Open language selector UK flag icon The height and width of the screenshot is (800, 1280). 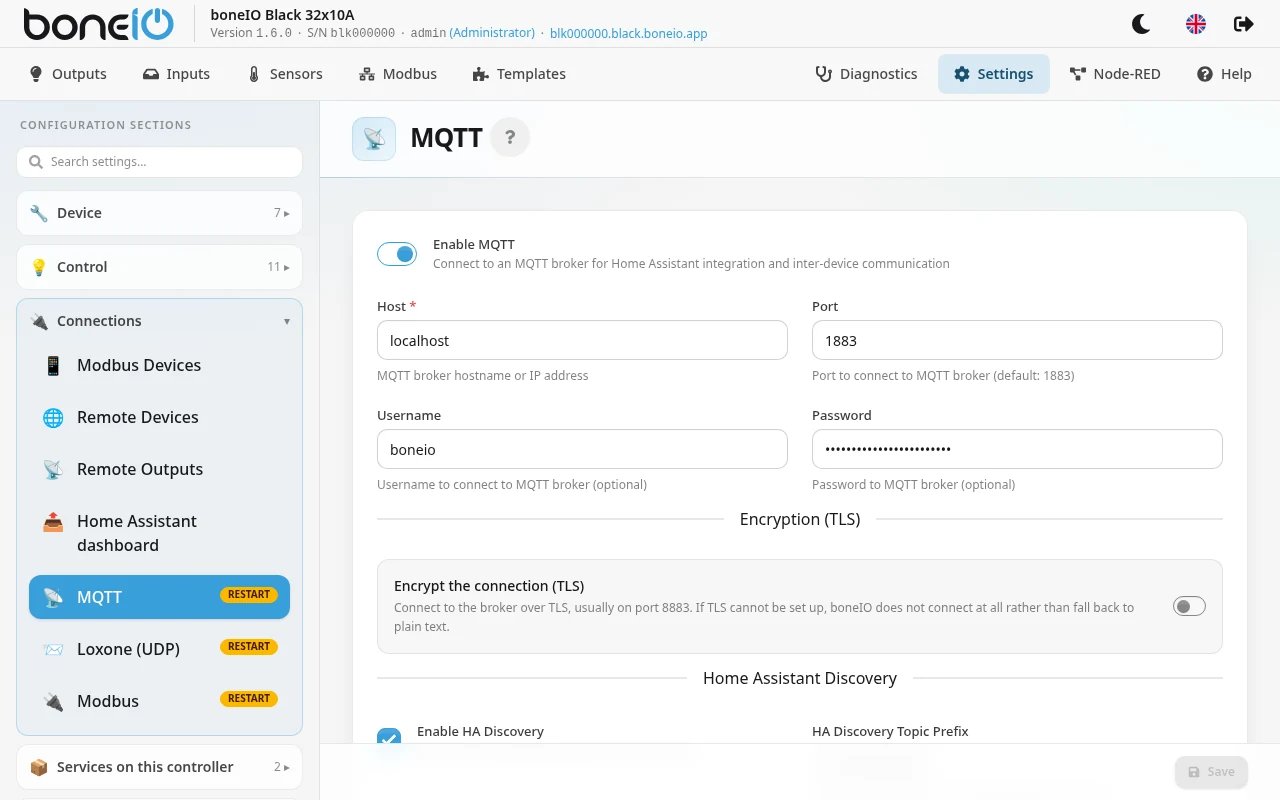[x=1195, y=24]
